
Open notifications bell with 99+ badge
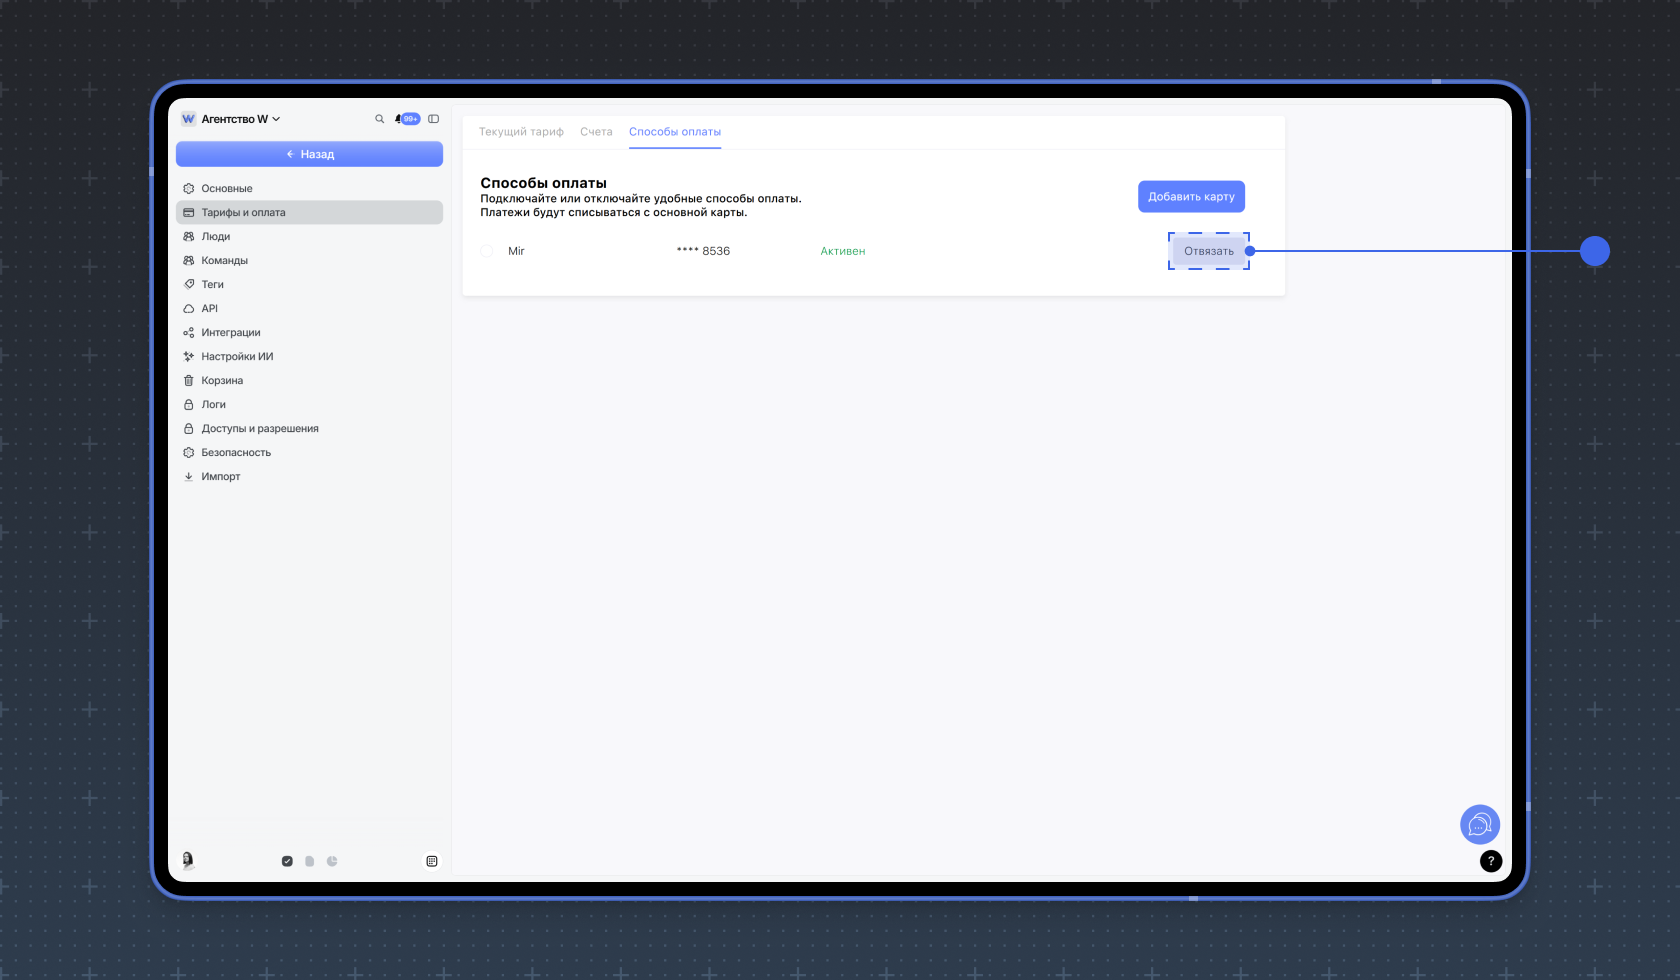coord(408,119)
